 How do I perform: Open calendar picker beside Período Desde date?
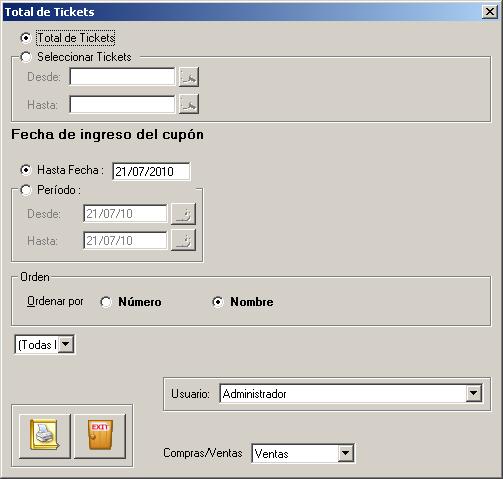click(x=183, y=214)
